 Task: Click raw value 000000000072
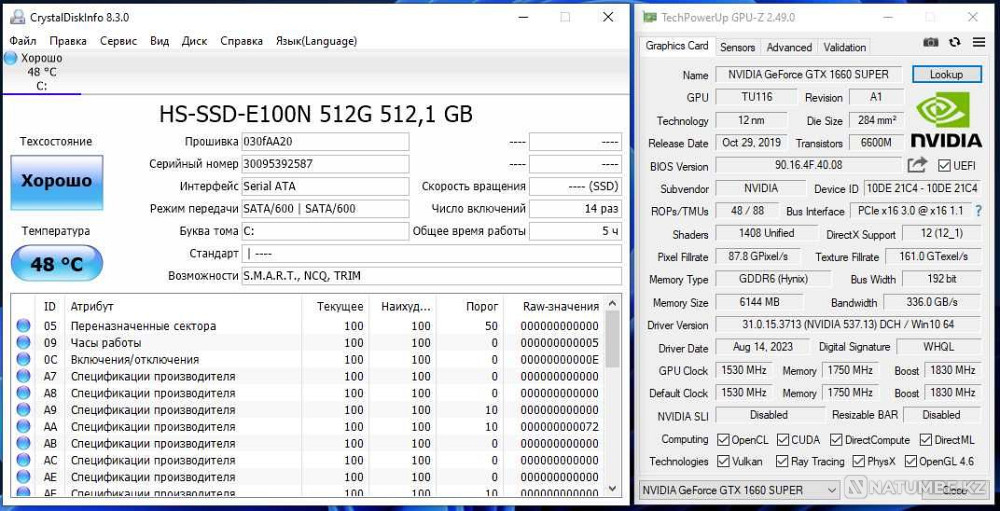click(x=560, y=426)
